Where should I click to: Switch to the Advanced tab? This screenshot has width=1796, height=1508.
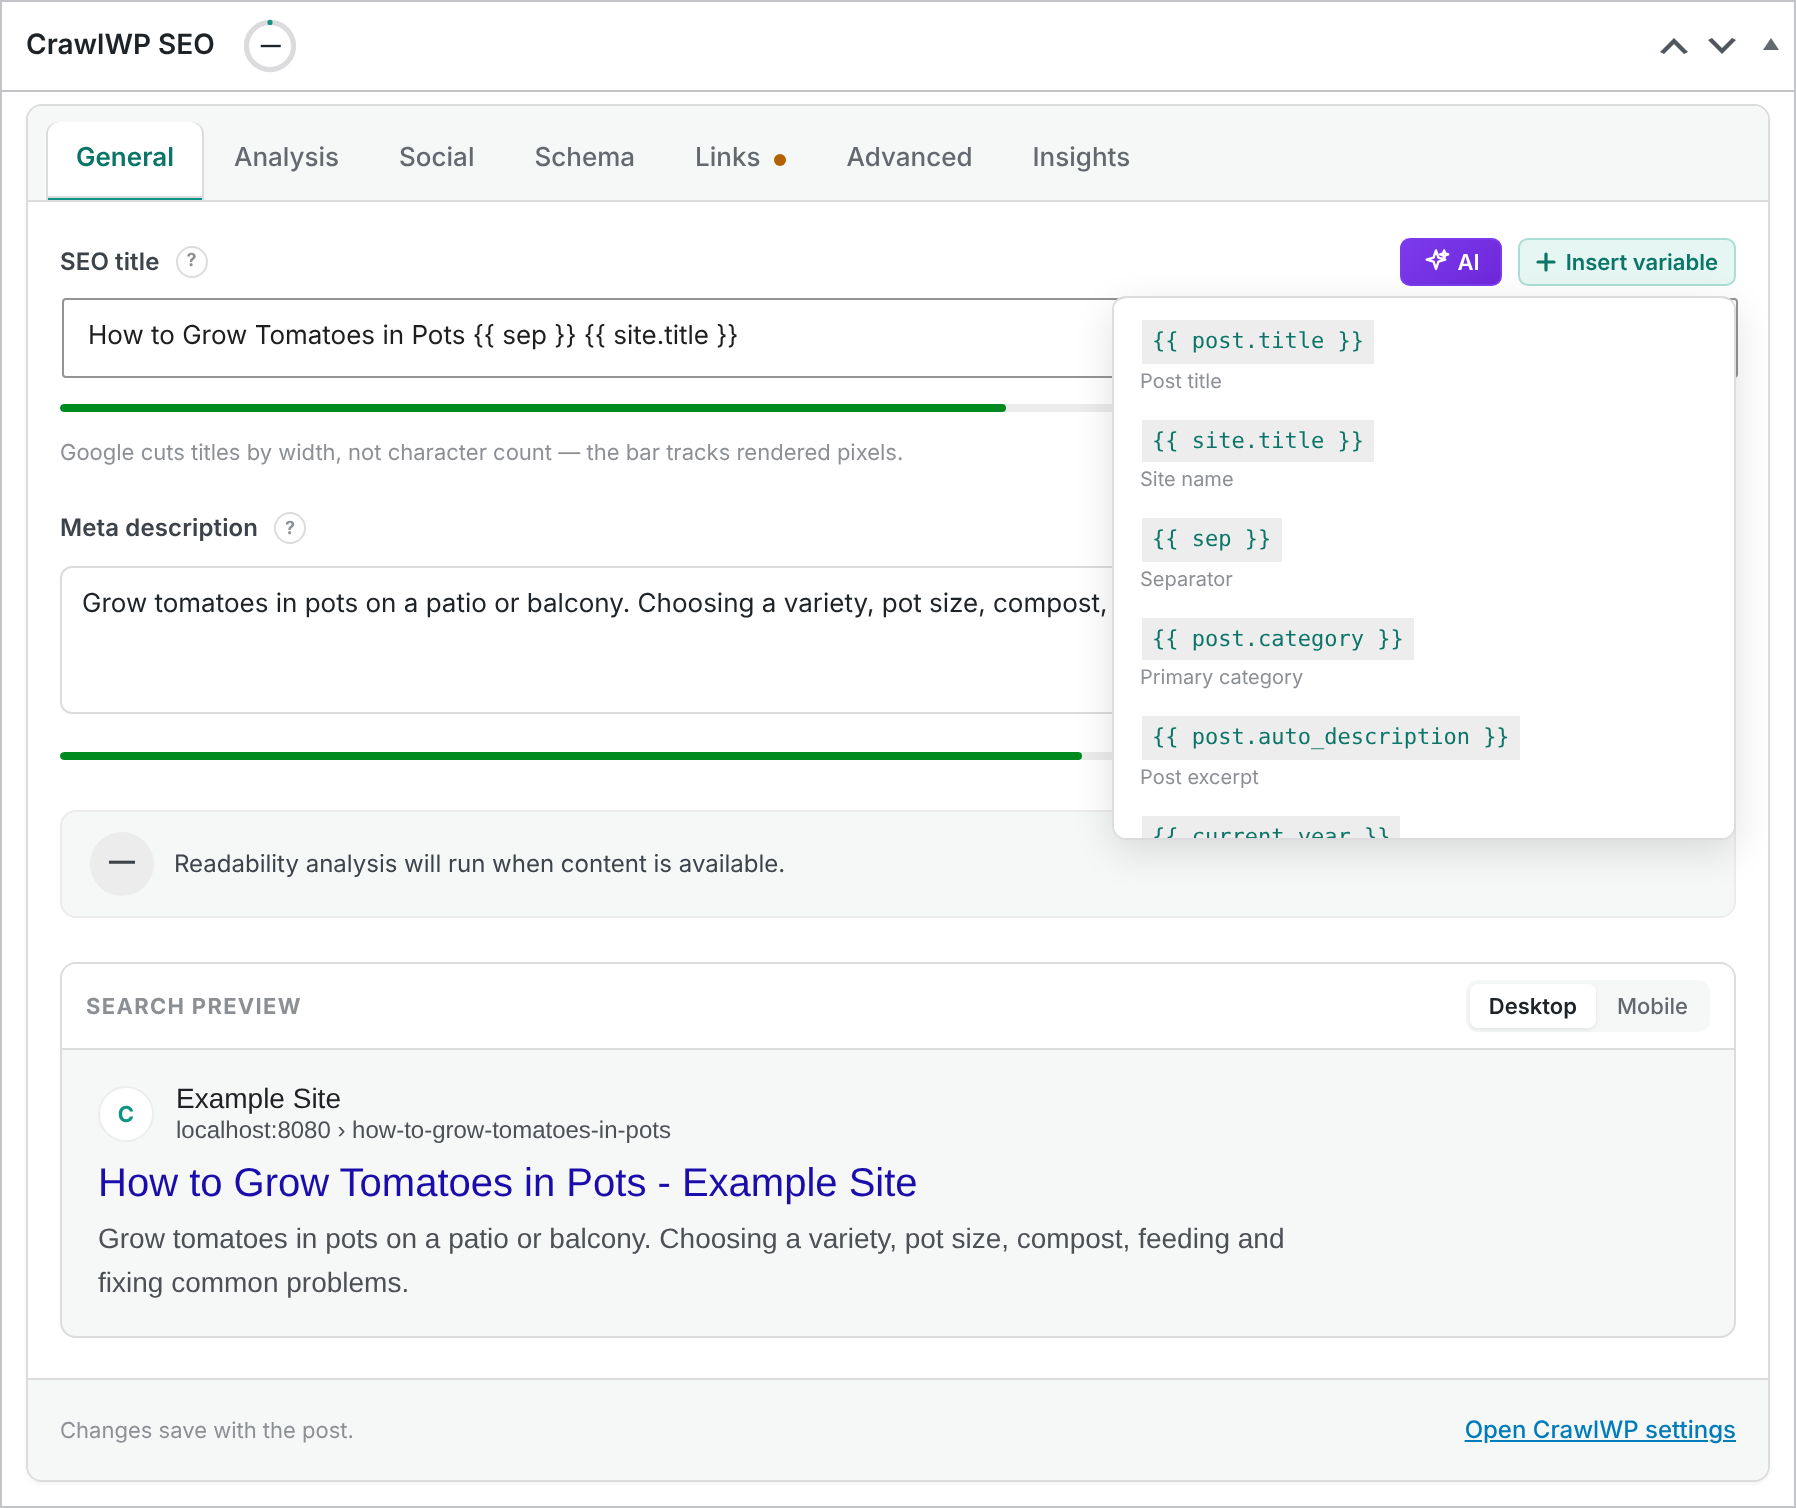point(909,158)
